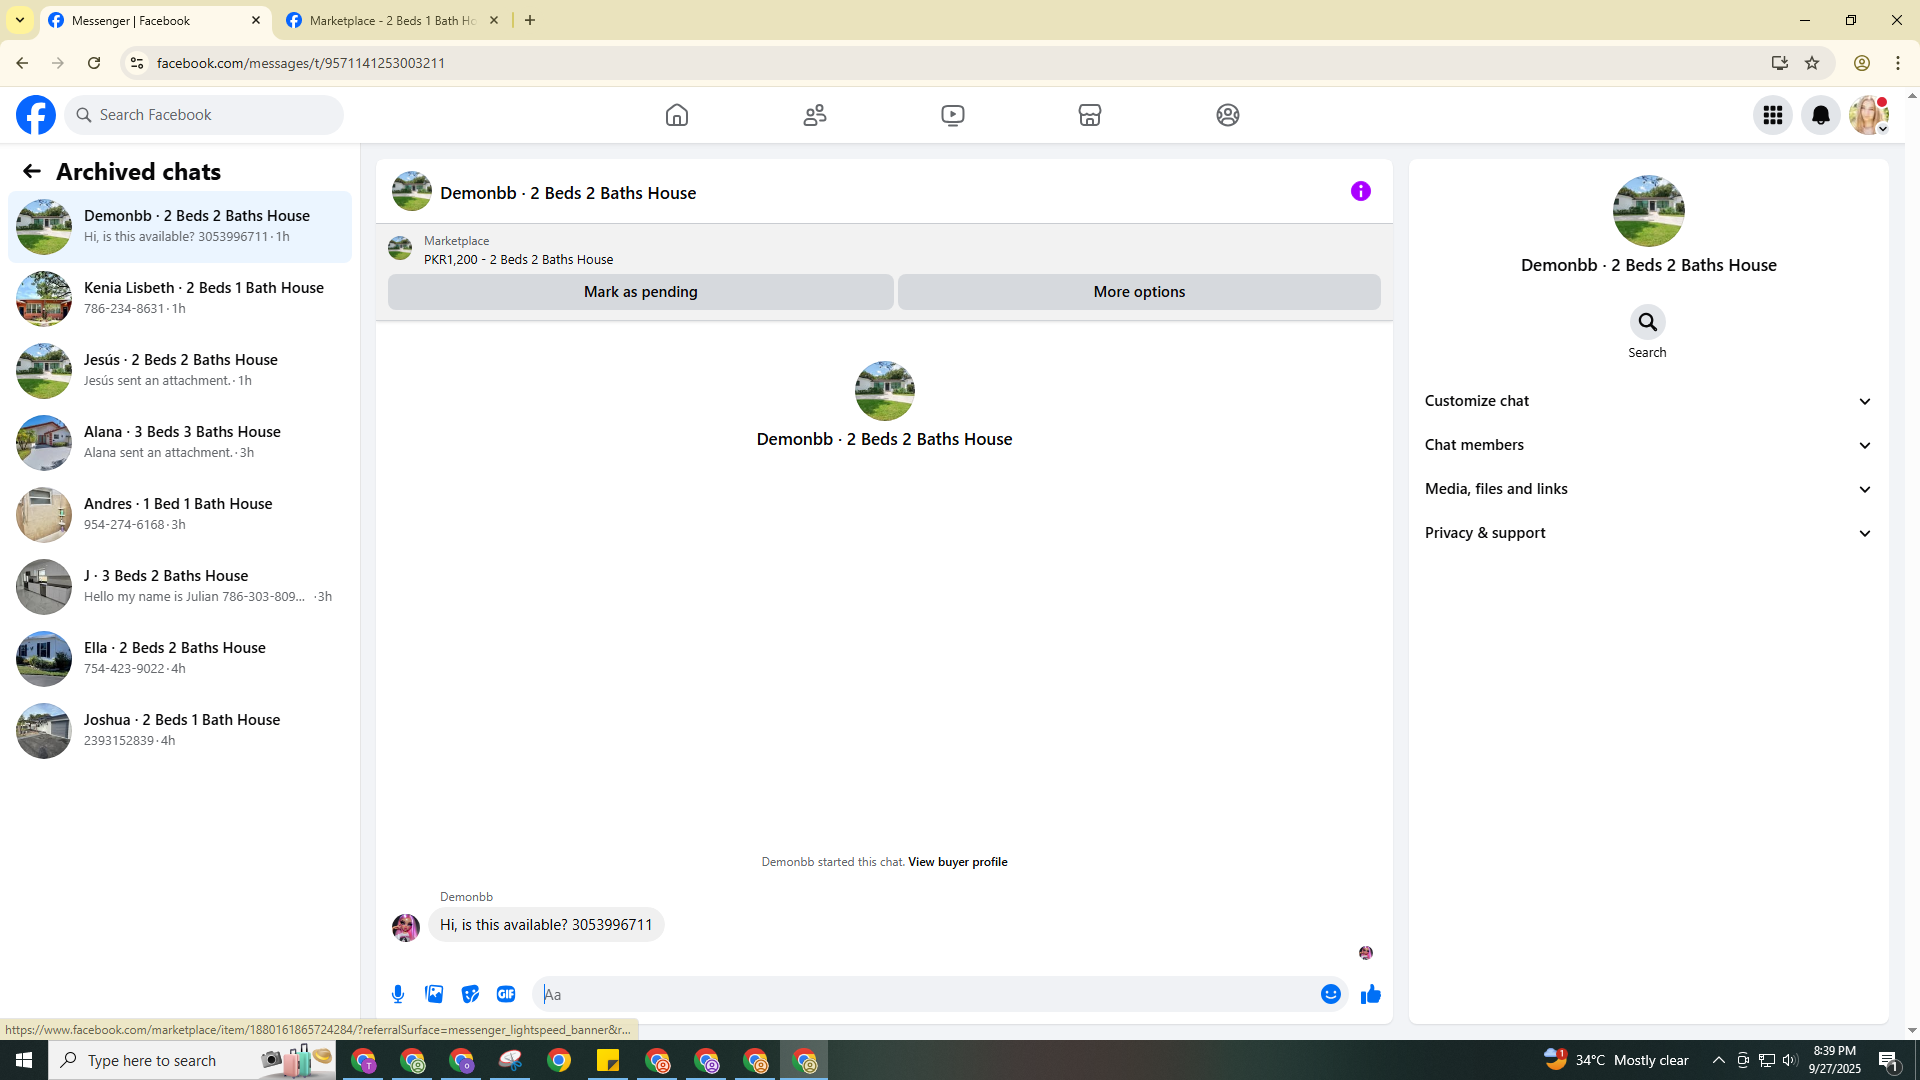
Task: Open the Facebook apps grid menu
Action: click(1772, 115)
